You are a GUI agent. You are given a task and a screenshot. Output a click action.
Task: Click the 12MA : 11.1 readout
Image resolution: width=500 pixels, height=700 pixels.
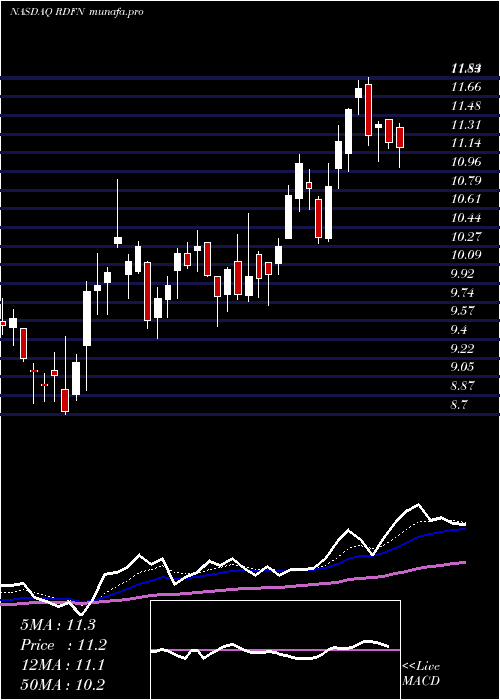point(62,665)
